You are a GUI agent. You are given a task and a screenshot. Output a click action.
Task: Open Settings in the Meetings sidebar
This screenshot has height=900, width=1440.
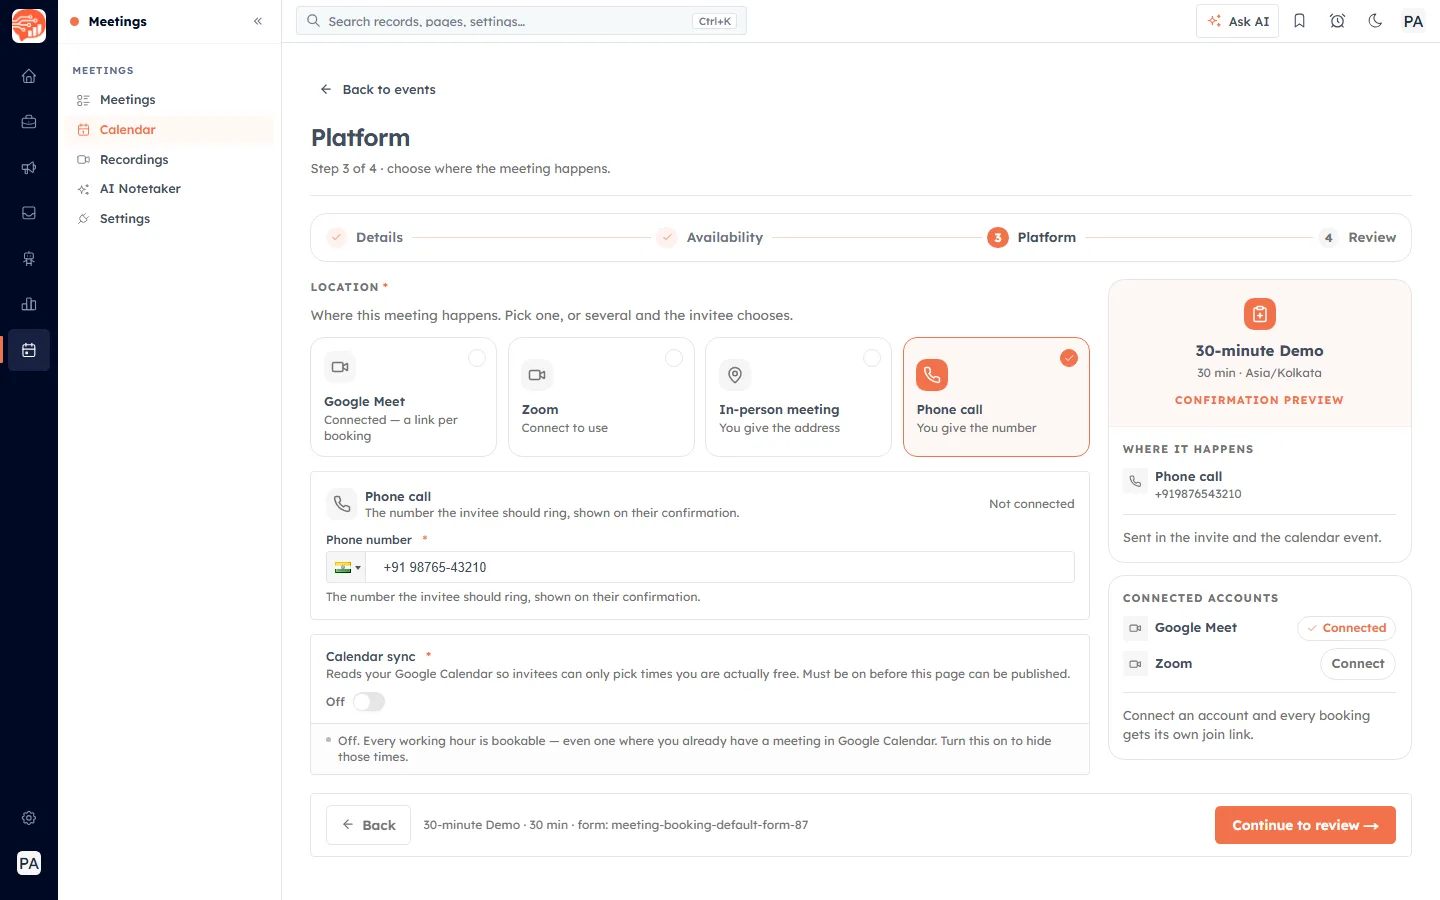[x=169, y=219]
